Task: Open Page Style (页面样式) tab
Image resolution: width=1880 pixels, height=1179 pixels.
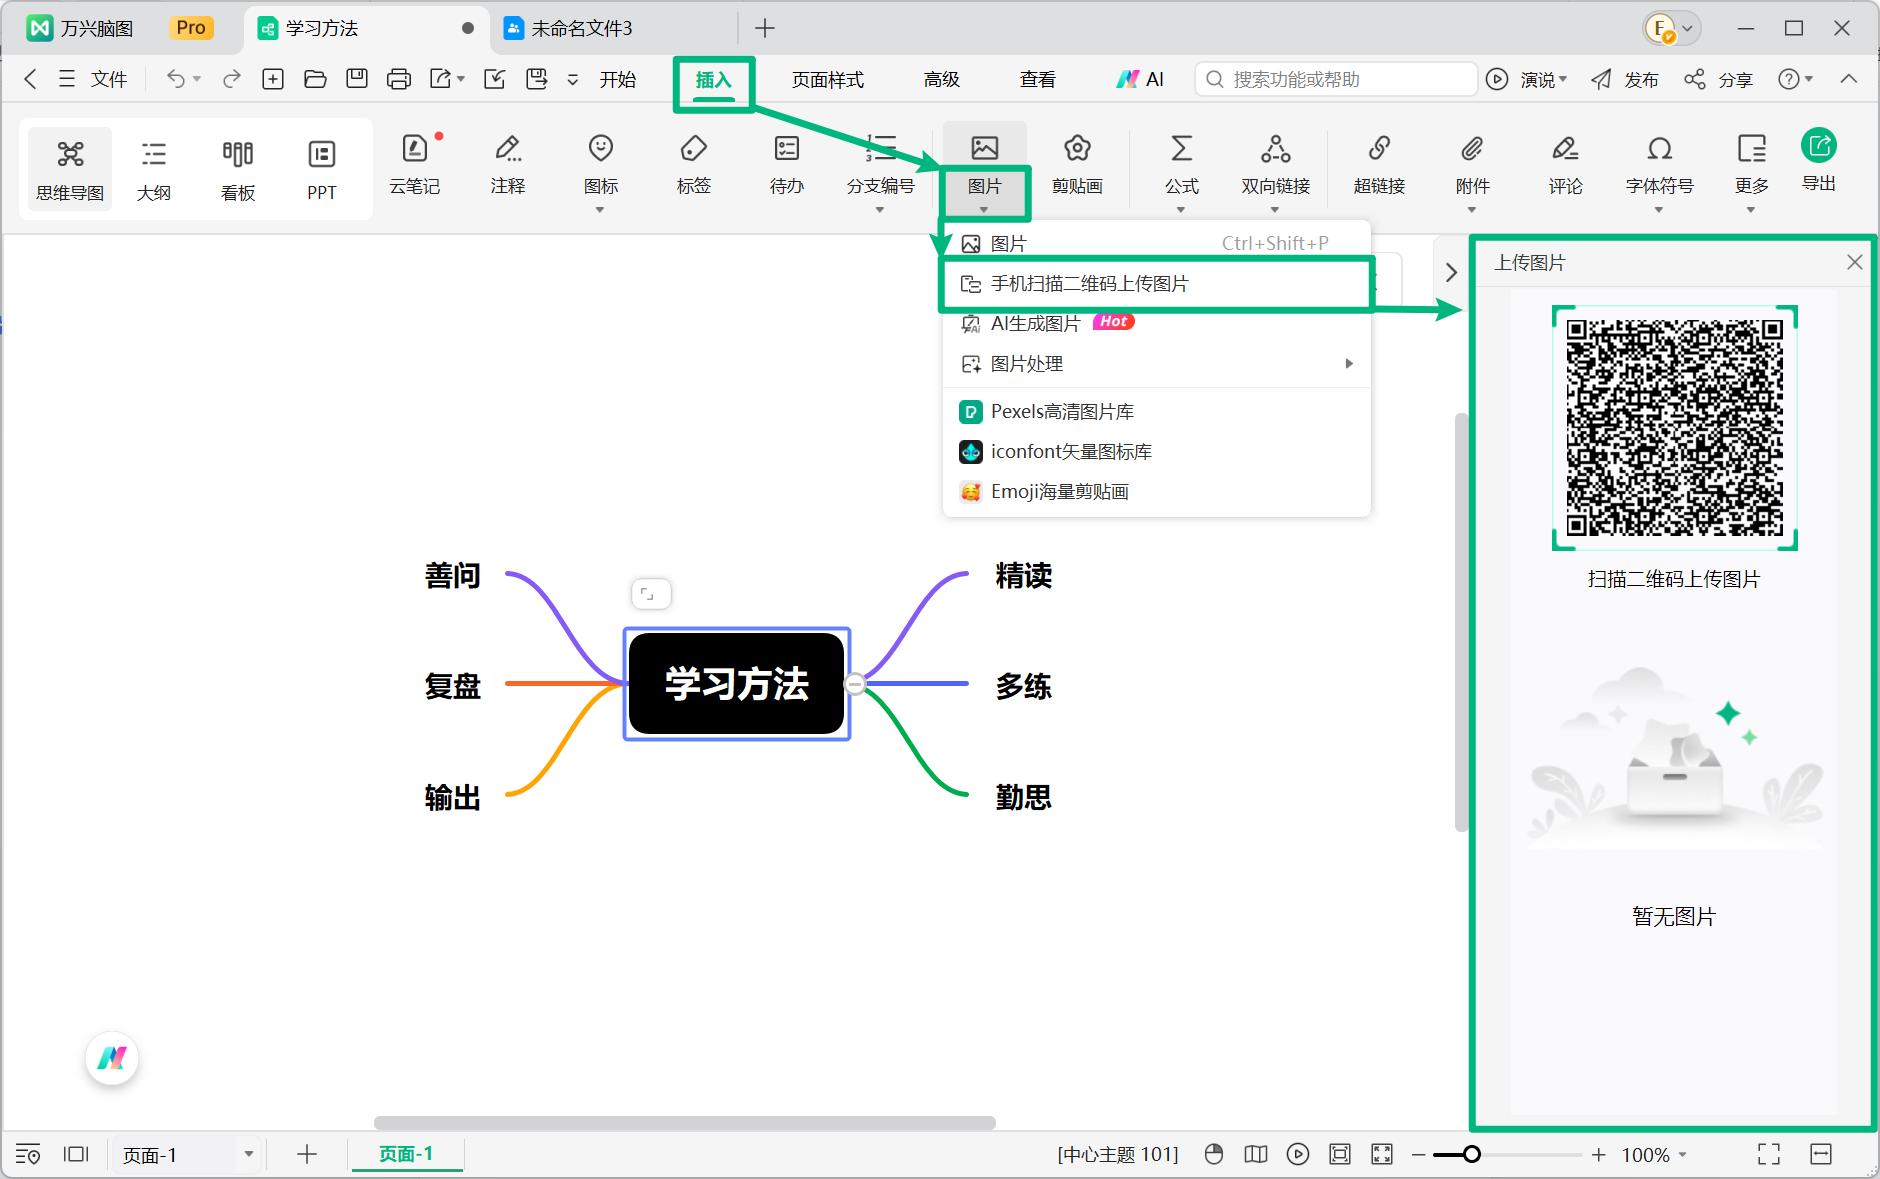Action: pyautogui.click(x=828, y=79)
